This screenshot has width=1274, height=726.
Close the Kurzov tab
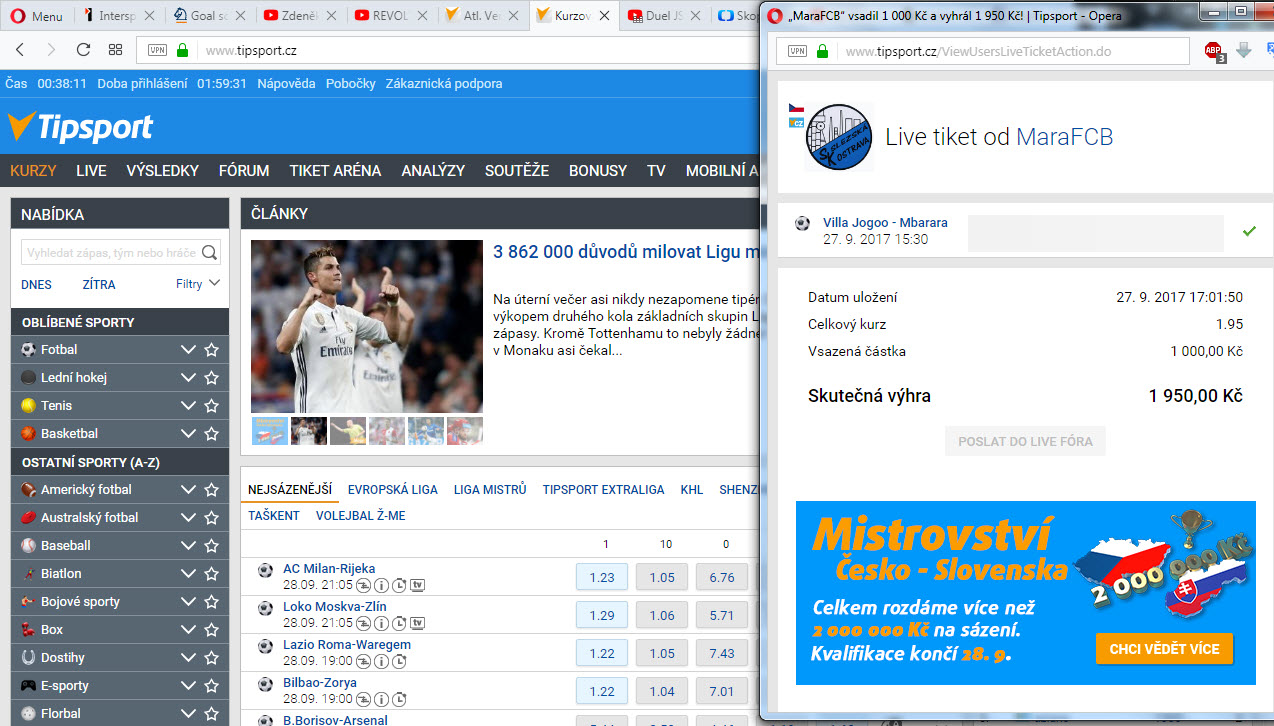tap(604, 16)
